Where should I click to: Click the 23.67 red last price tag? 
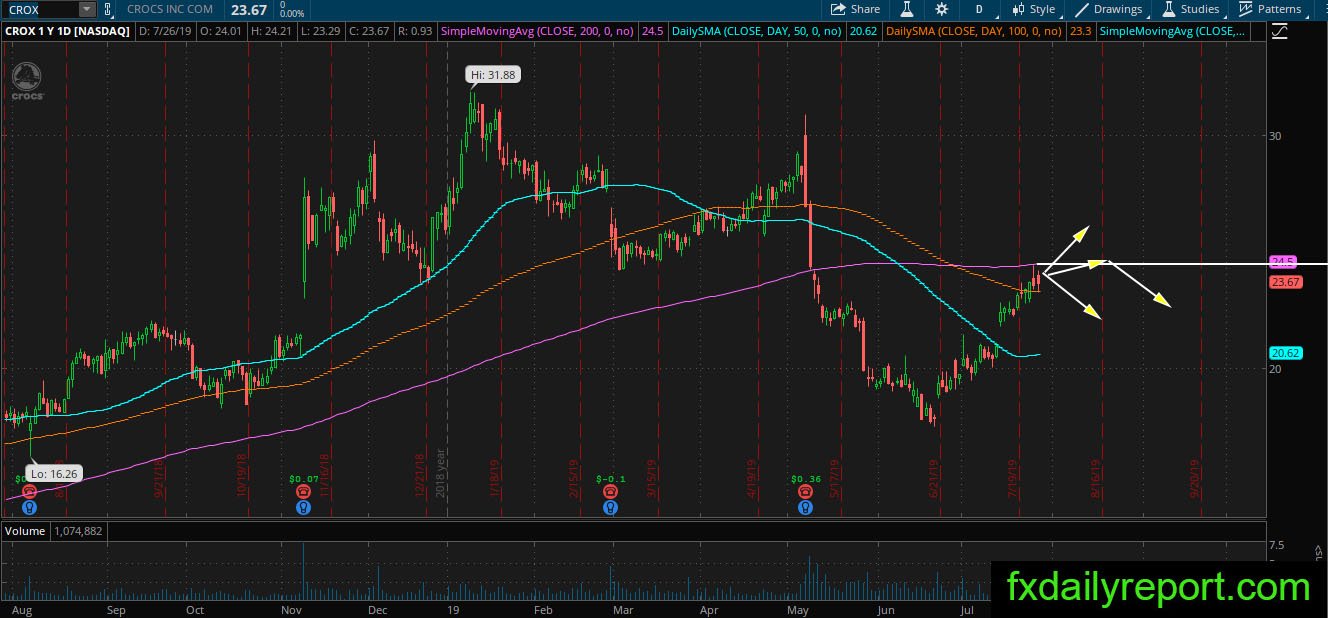(1284, 282)
